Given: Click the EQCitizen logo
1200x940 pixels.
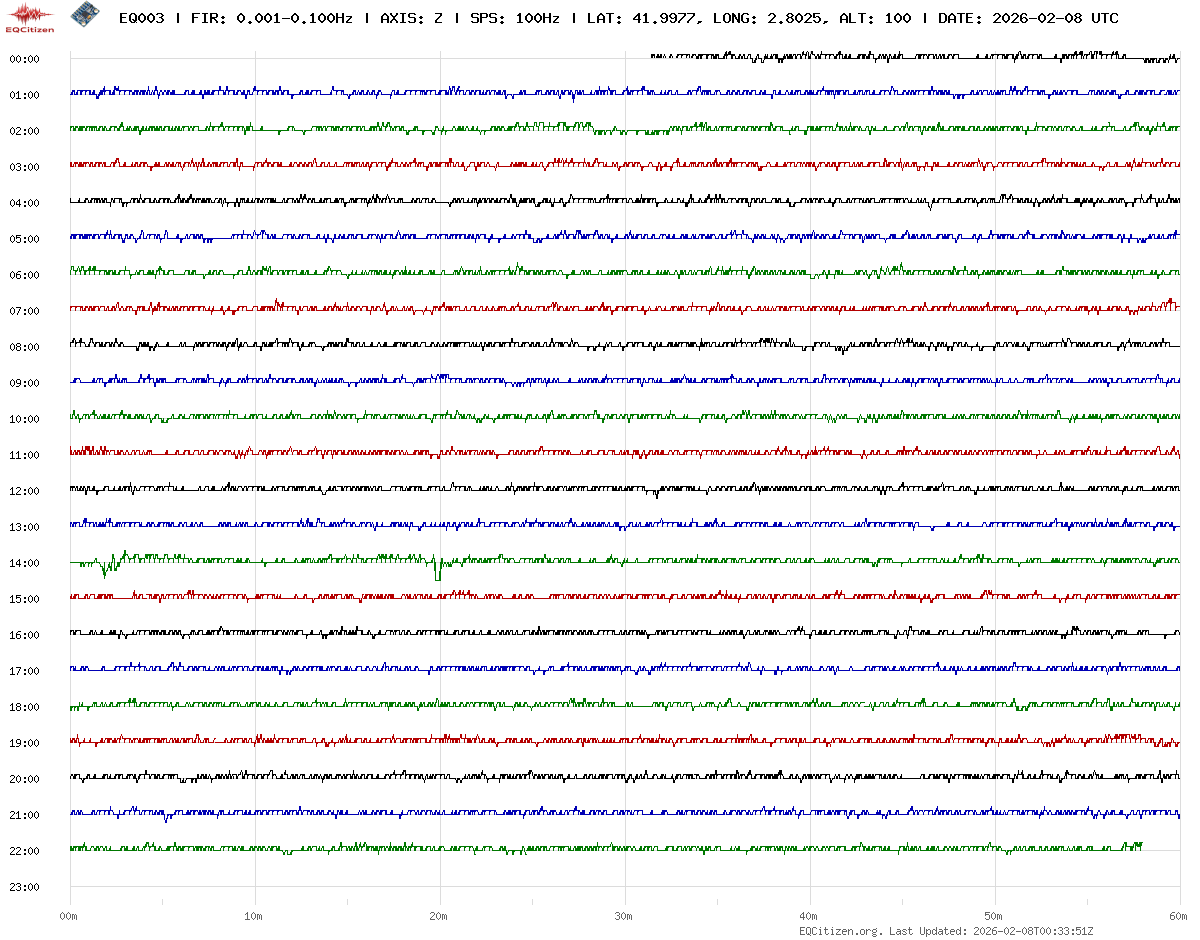Looking at the screenshot, I should [x=30, y=17].
